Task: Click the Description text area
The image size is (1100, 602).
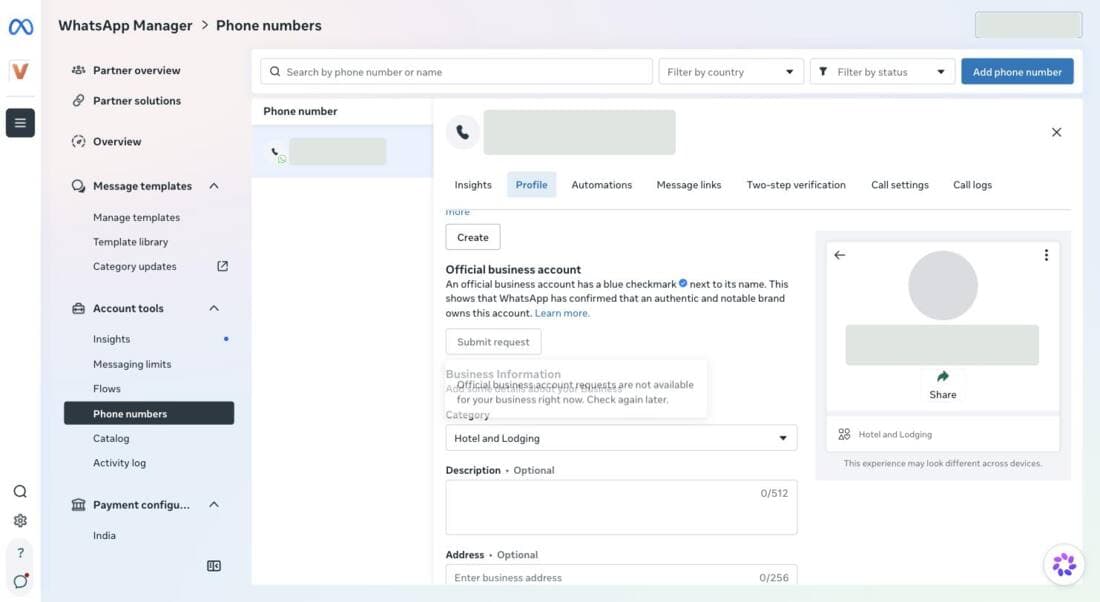Action: [x=621, y=507]
